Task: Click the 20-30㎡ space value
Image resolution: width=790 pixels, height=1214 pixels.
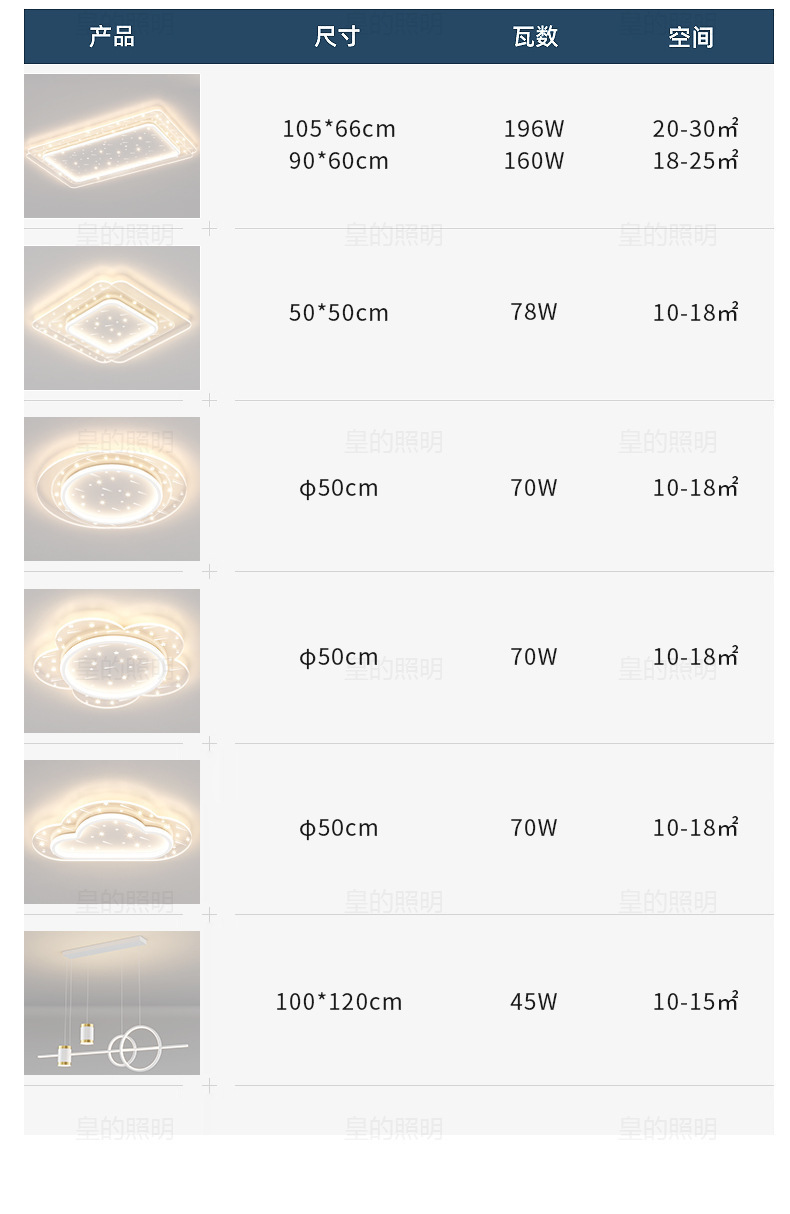Action: coord(695,129)
